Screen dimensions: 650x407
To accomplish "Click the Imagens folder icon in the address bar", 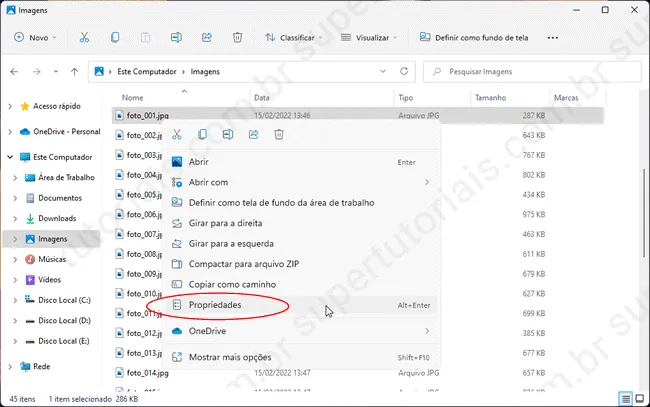I will point(99,71).
